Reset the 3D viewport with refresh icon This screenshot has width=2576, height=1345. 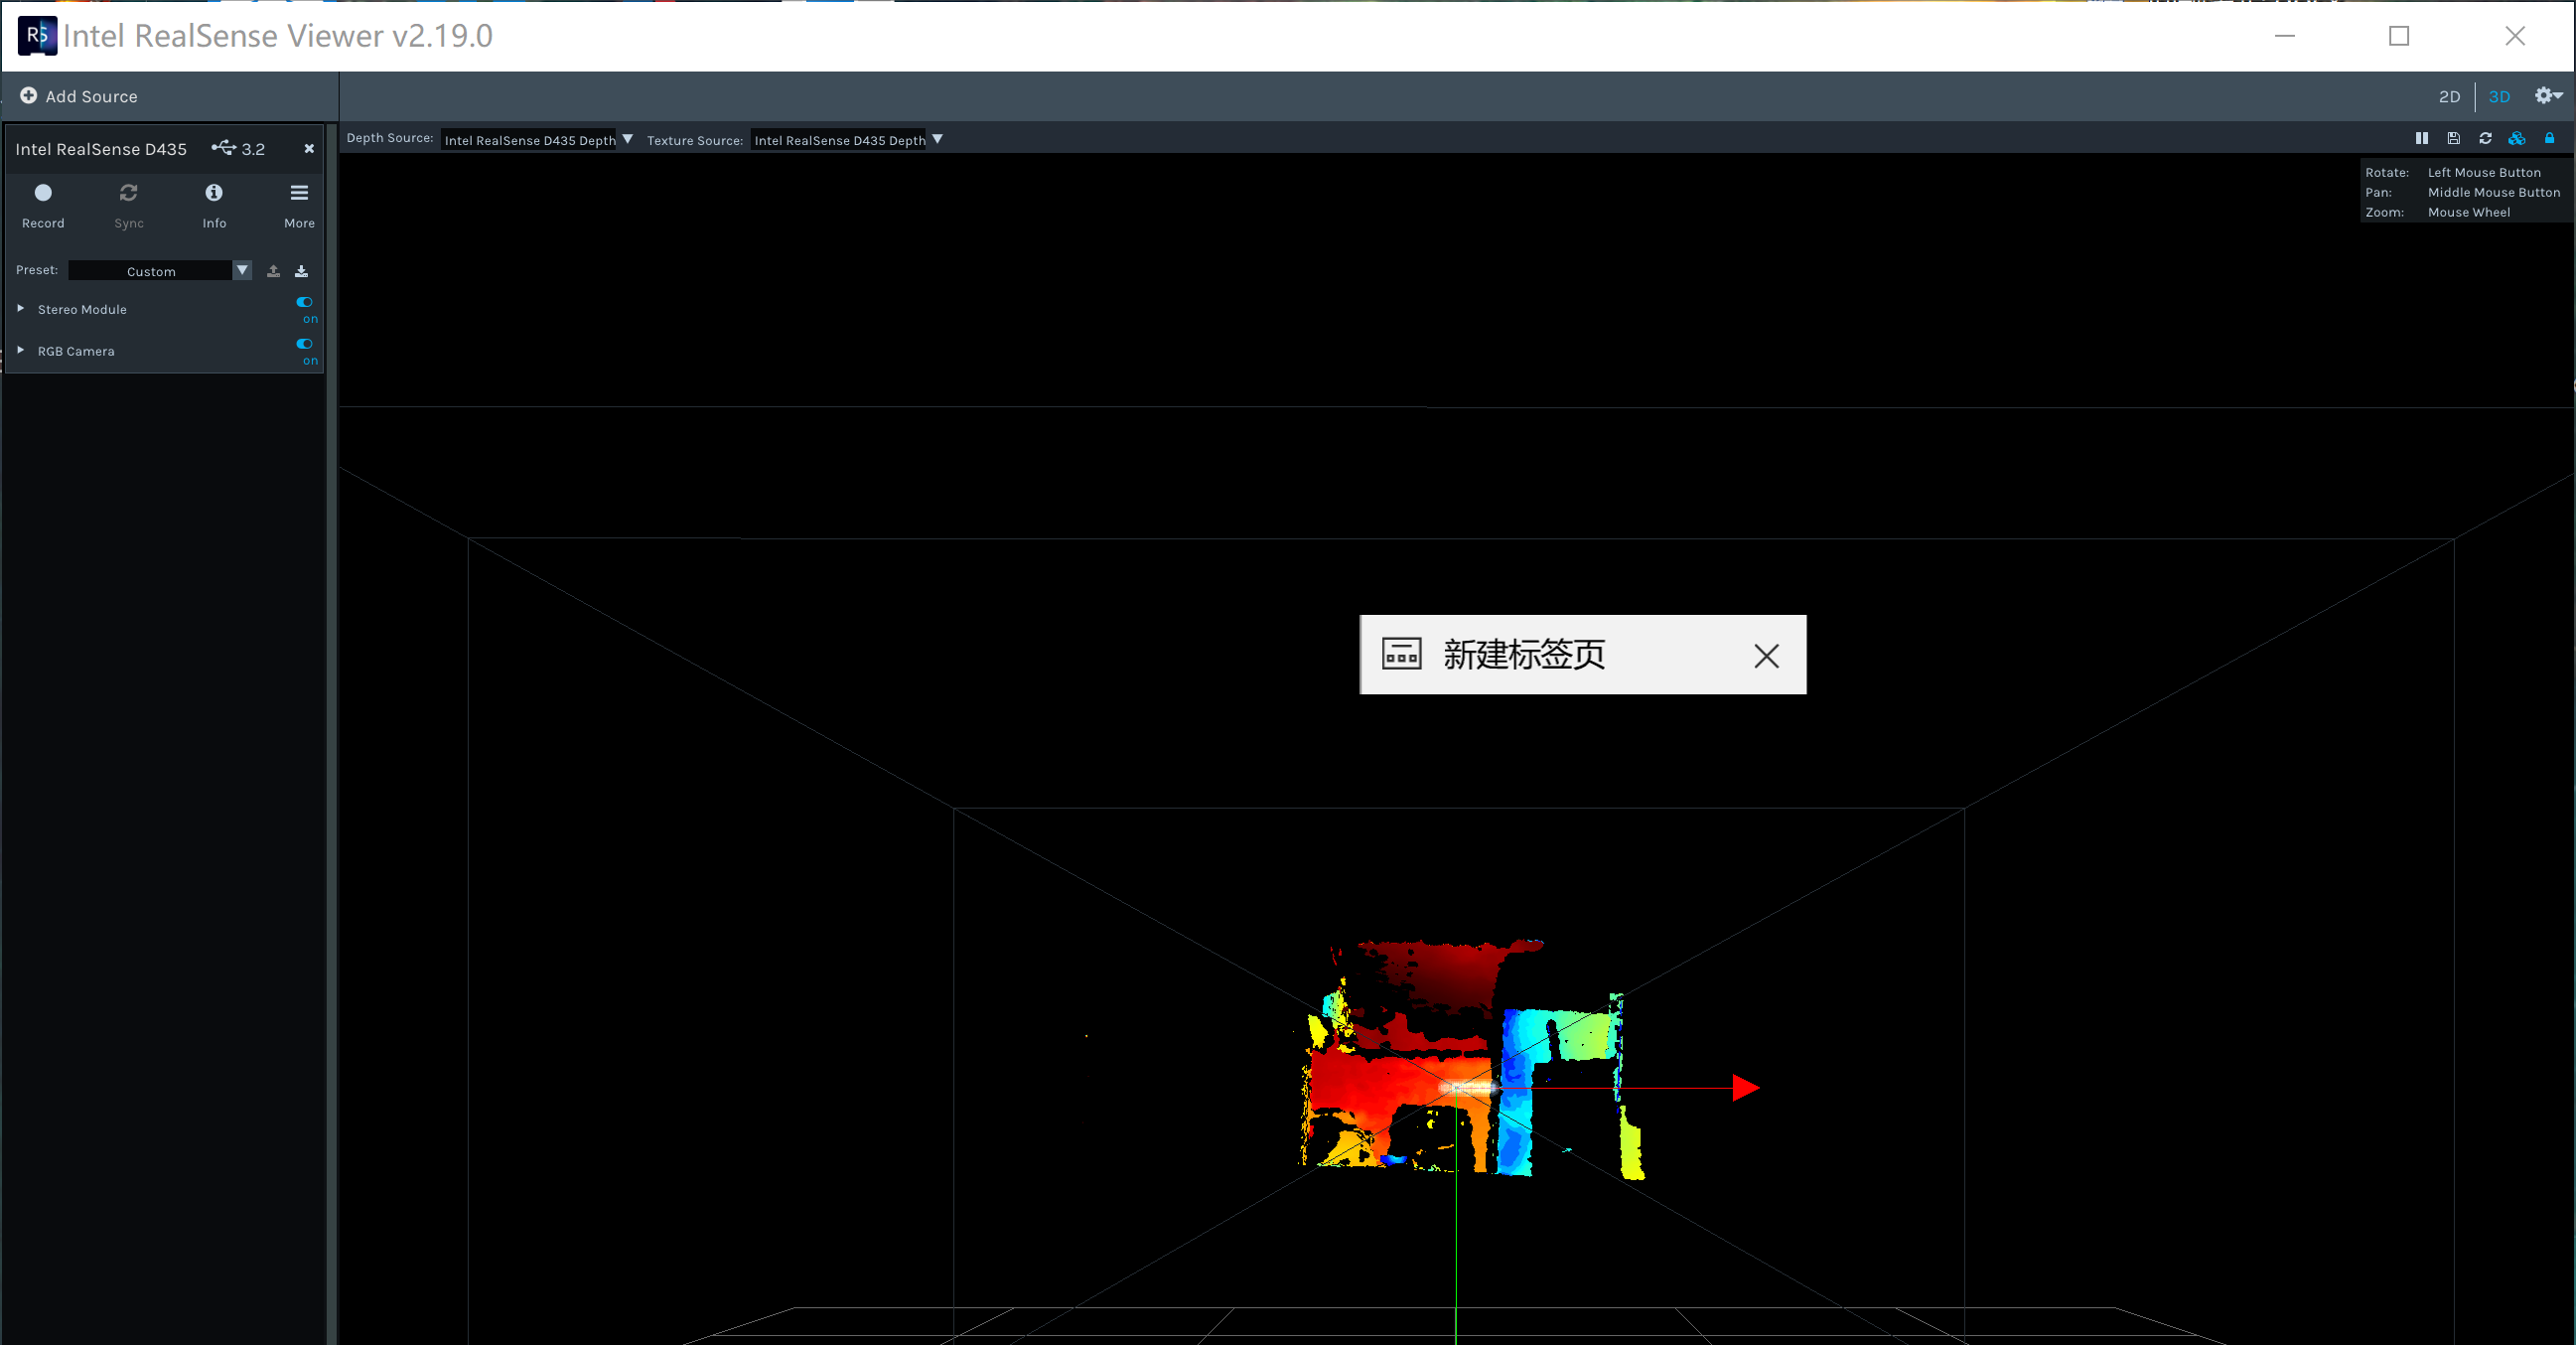pyautogui.click(x=2485, y=138)
